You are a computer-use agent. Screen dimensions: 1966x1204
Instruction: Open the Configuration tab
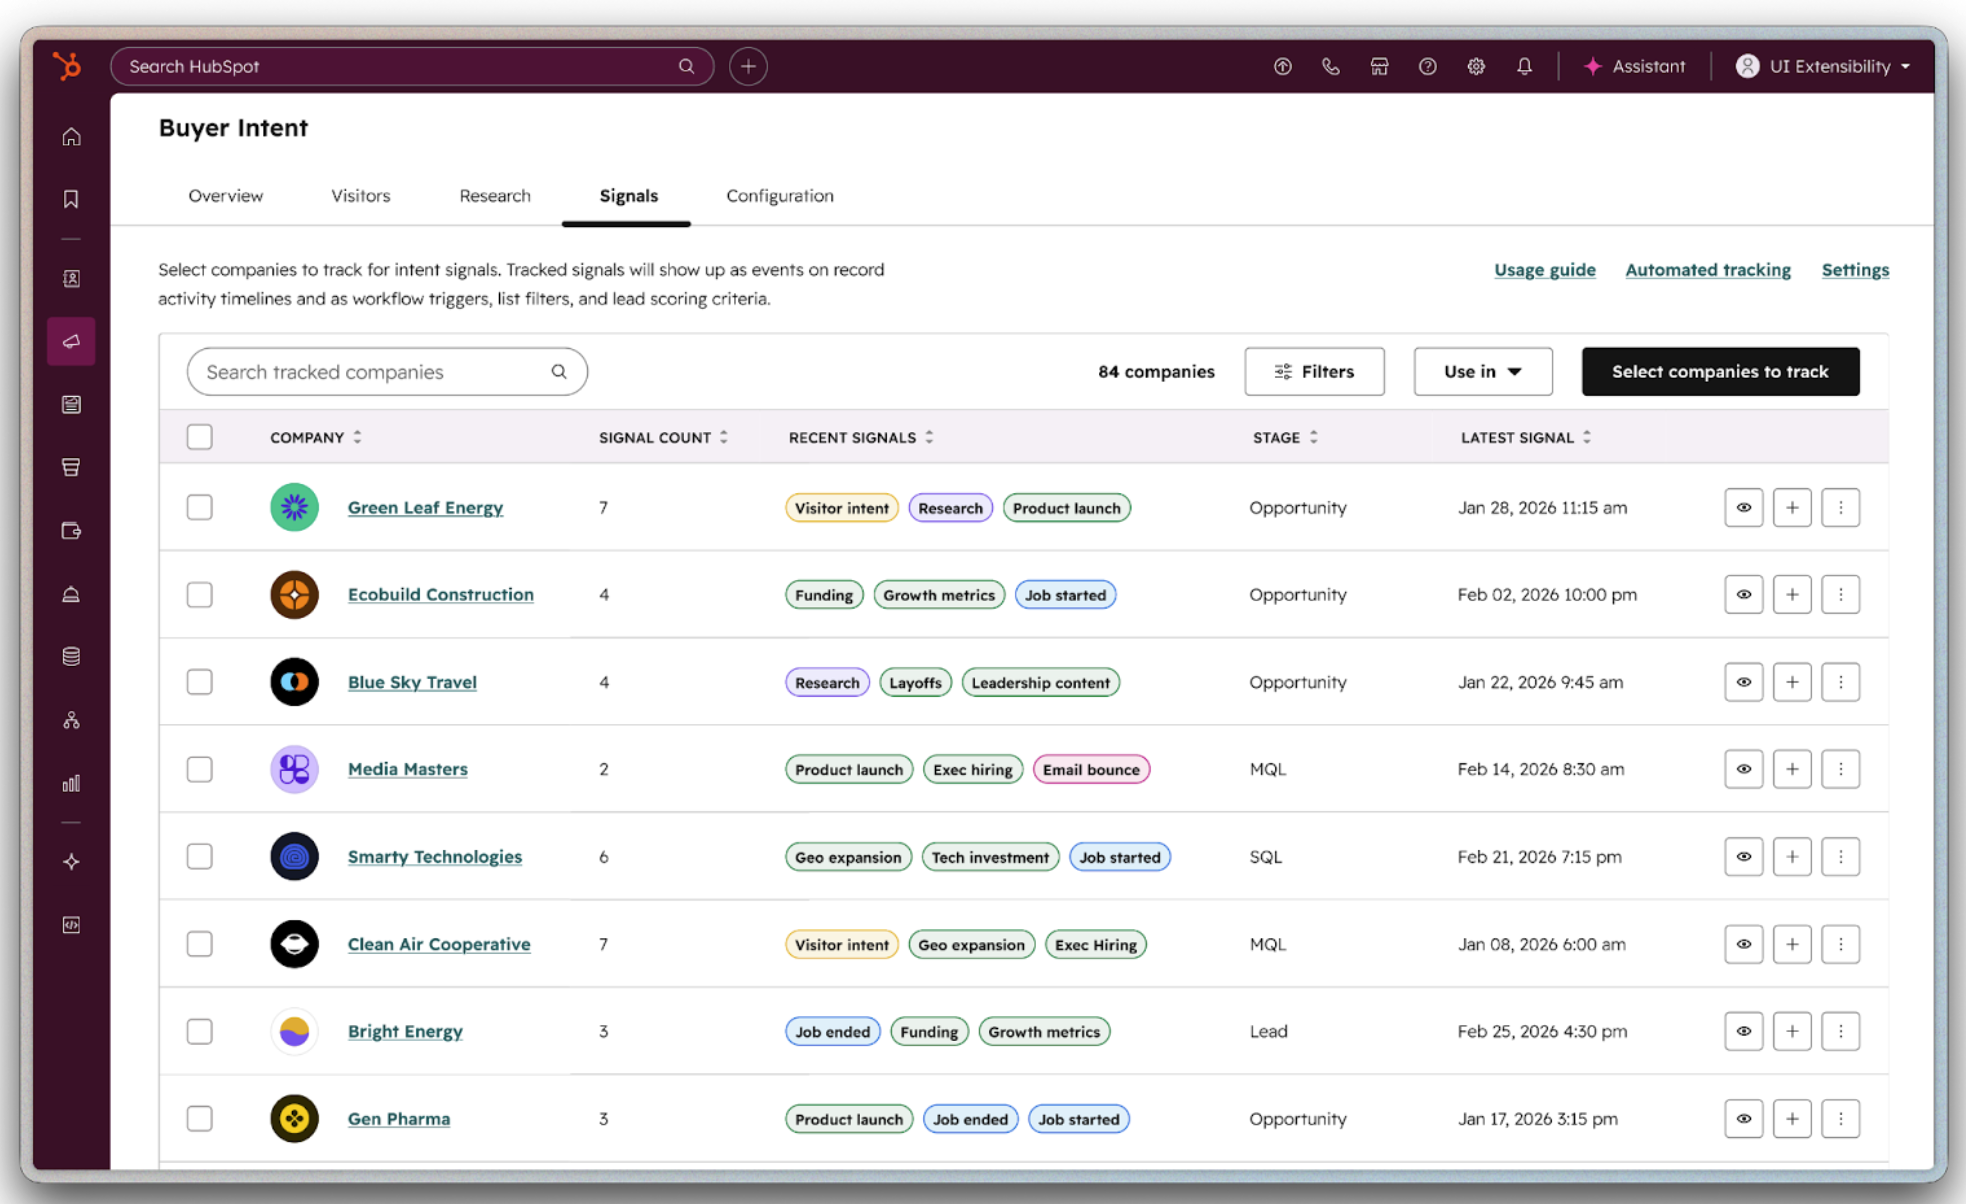pos(779,195)
